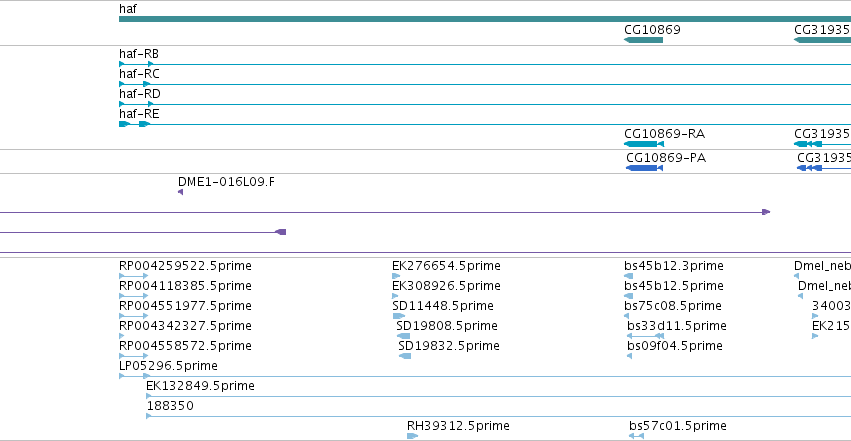Viewport: 851px width, 441px height.
Task: Click the LP05296.5prime feature label
Action: click(x=168, y=366)
